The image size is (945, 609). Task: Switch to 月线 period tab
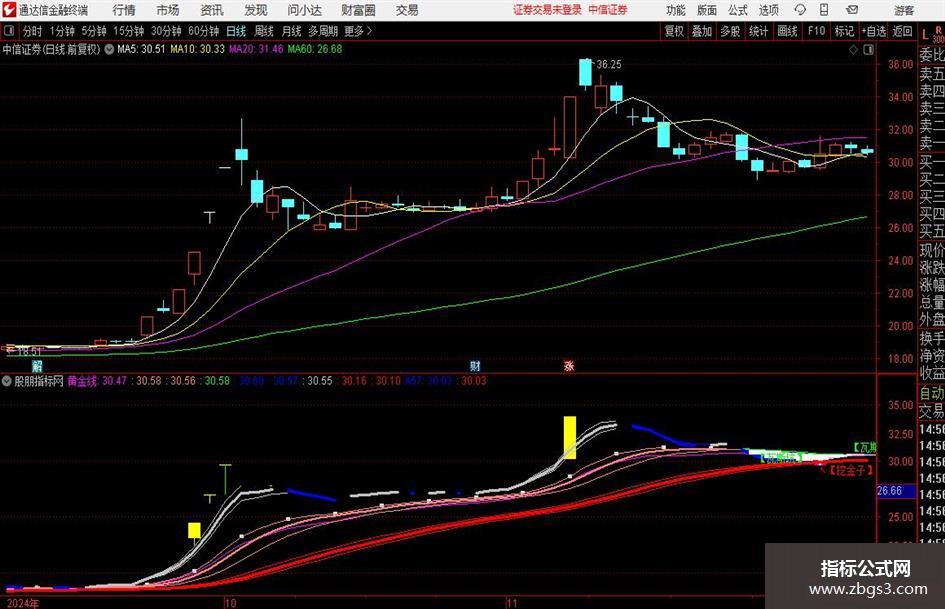pos(292,31)
